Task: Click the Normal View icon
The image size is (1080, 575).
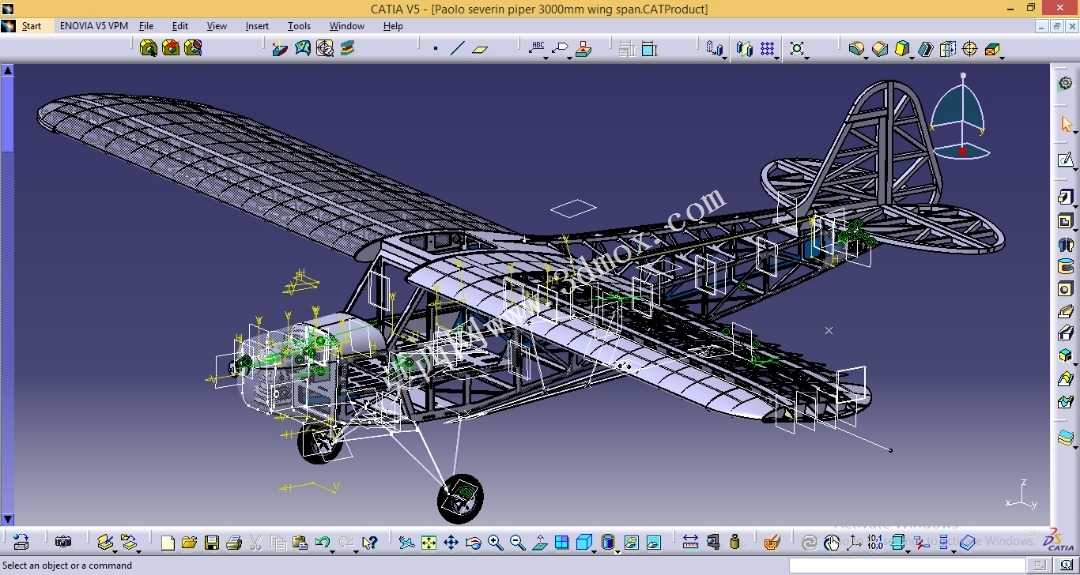Action: [x=539, y=543]
